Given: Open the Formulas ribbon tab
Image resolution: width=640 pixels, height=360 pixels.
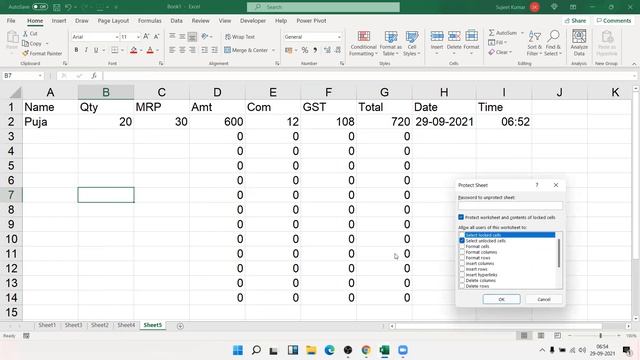Looking at the screenshot, I should pos(149,20).
